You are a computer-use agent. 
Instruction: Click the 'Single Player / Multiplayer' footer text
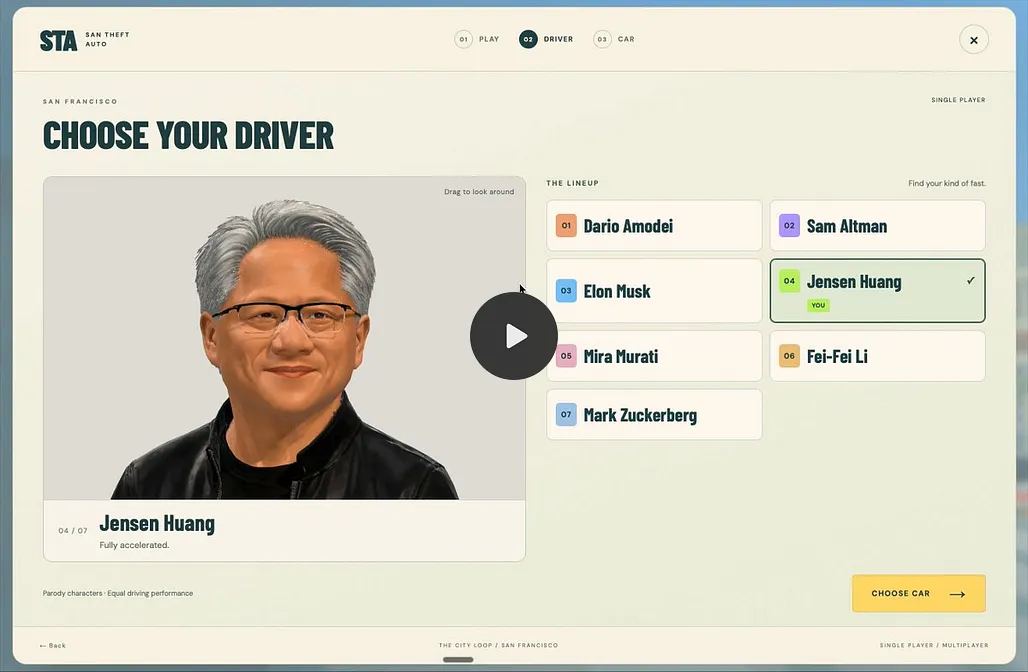(934, 645)
